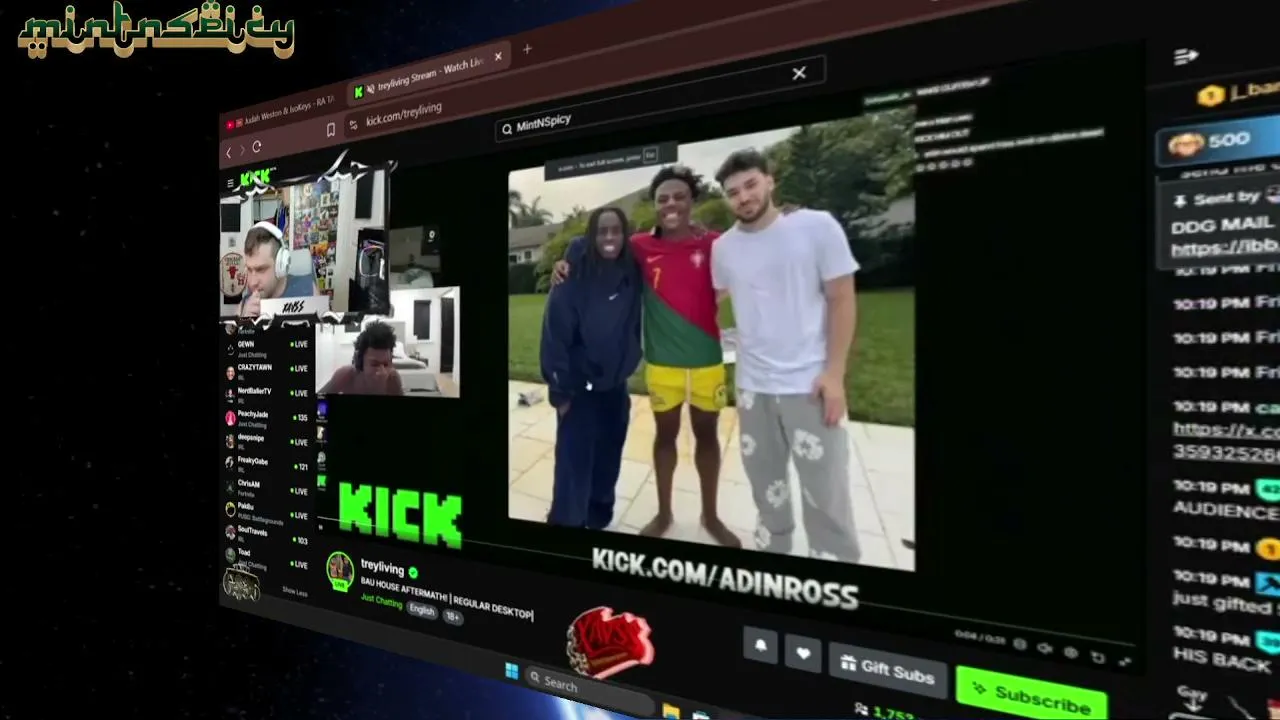Turn on notifications with the bell icon
The width and height of the screenshot is (1280, 720).
coord(761,645)
